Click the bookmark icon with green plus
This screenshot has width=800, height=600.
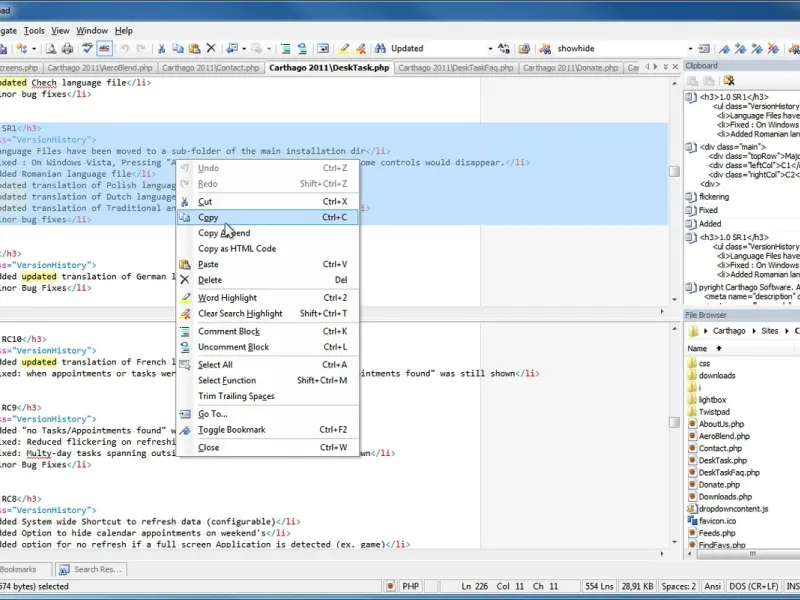tap(740, 48)
